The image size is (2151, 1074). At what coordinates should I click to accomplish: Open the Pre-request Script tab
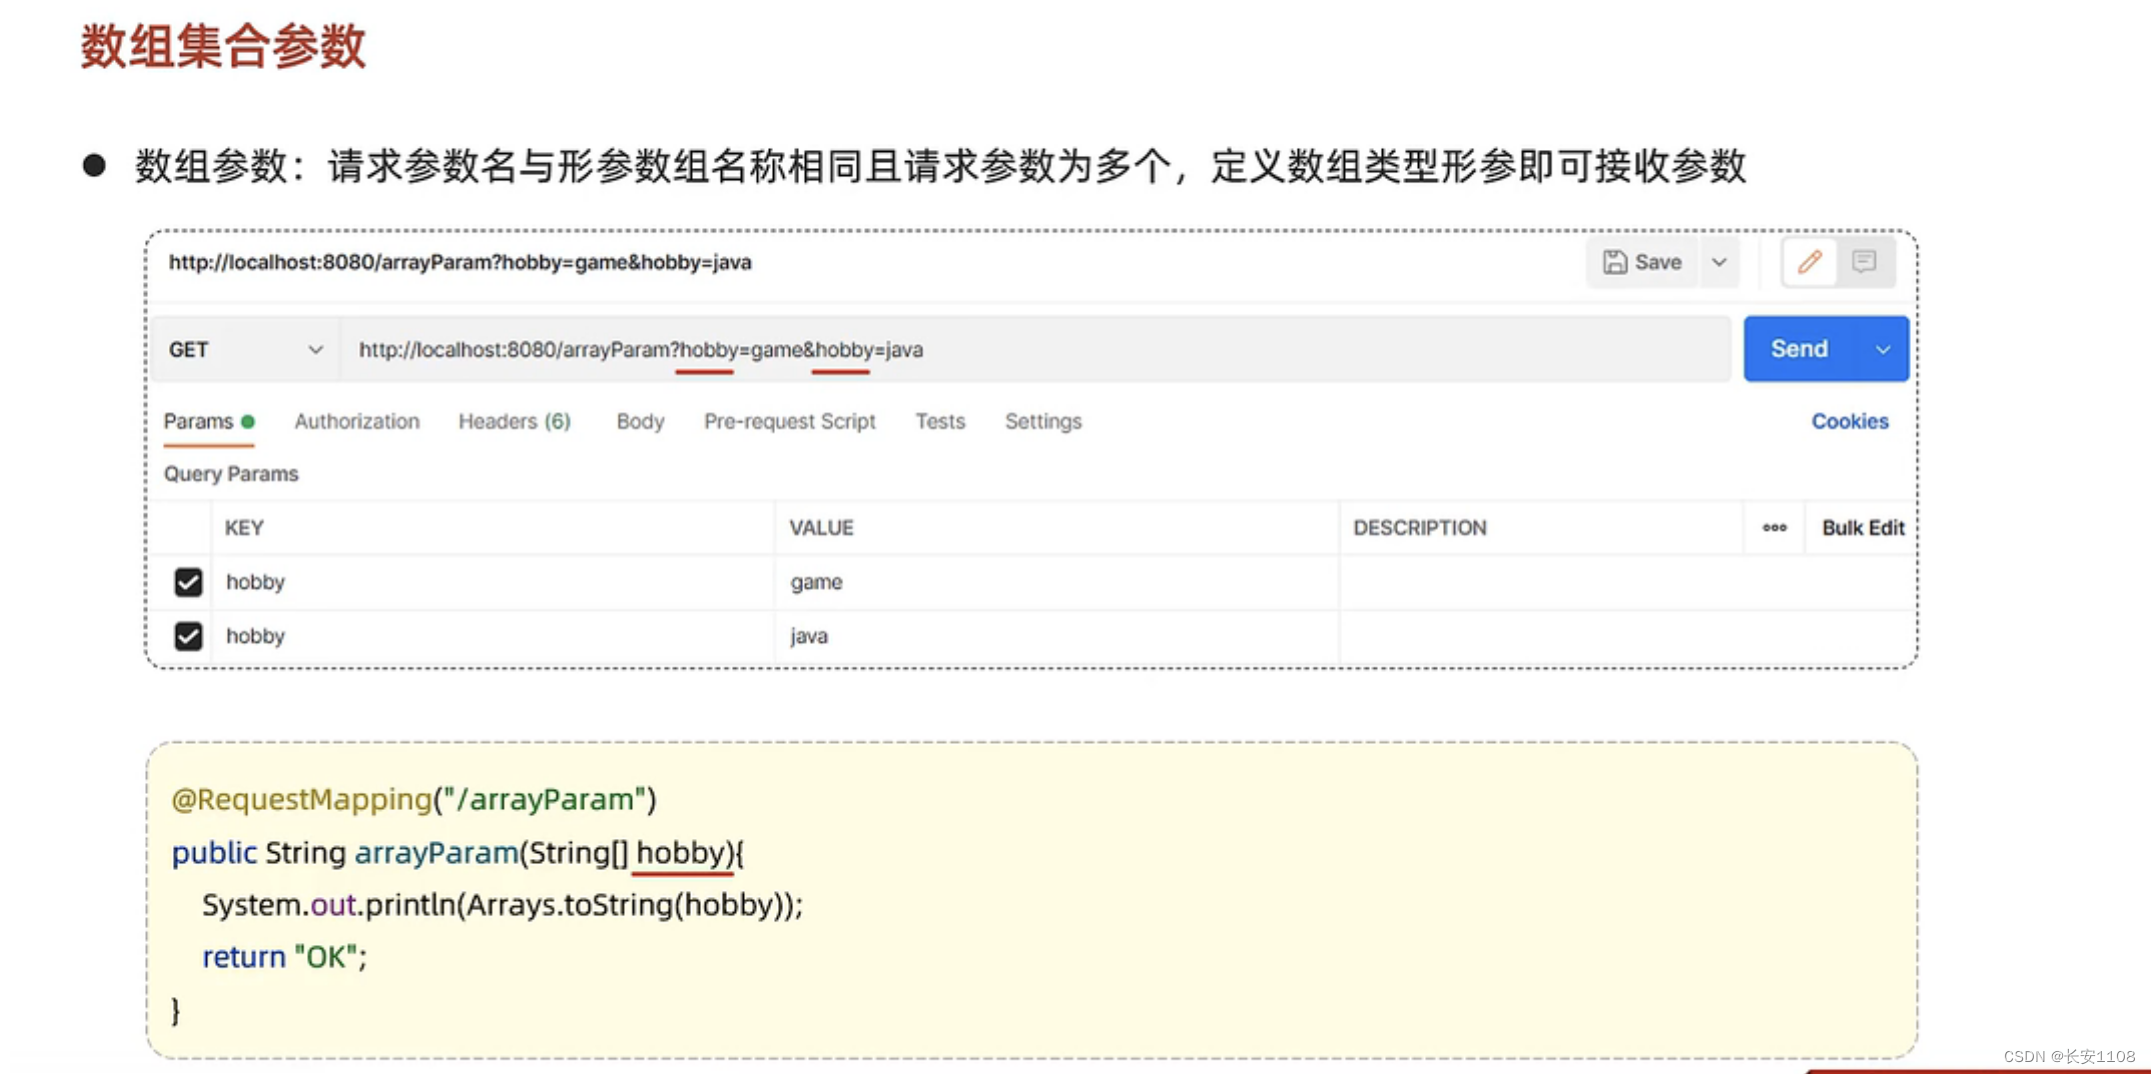coord(790,421)
